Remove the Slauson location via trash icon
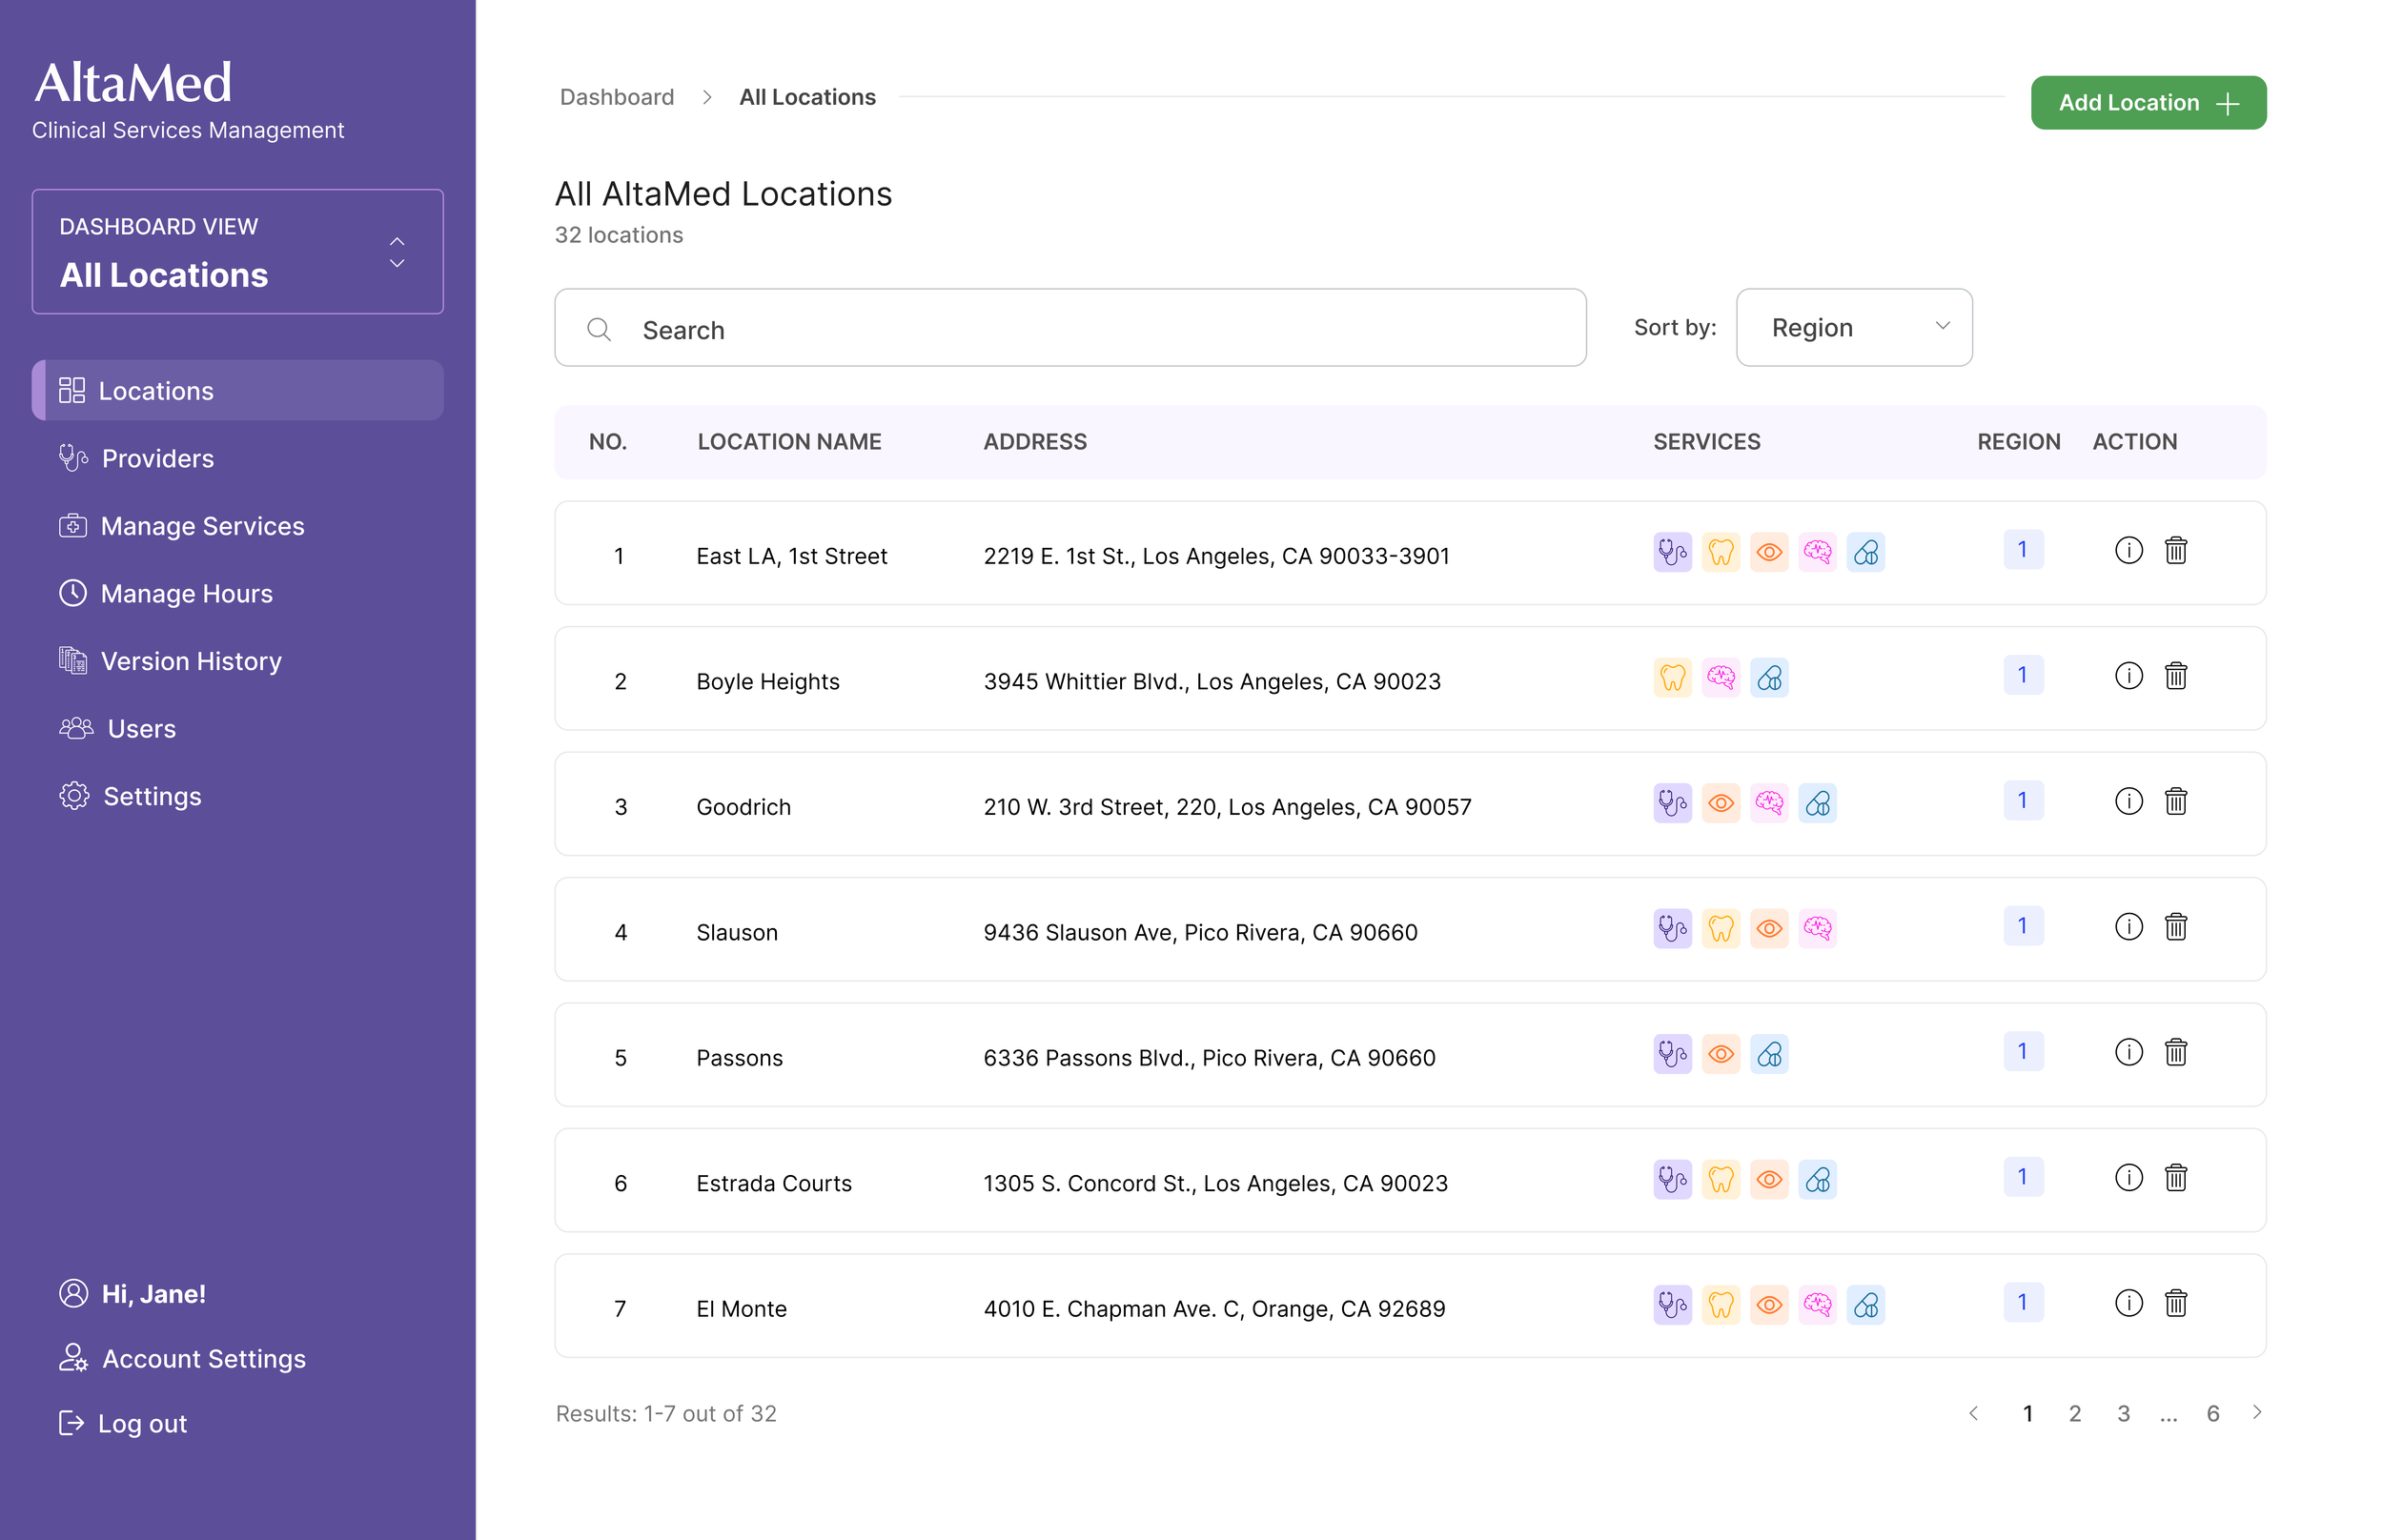Viewport: 2383px width, 1540px height. point(2175,927)
